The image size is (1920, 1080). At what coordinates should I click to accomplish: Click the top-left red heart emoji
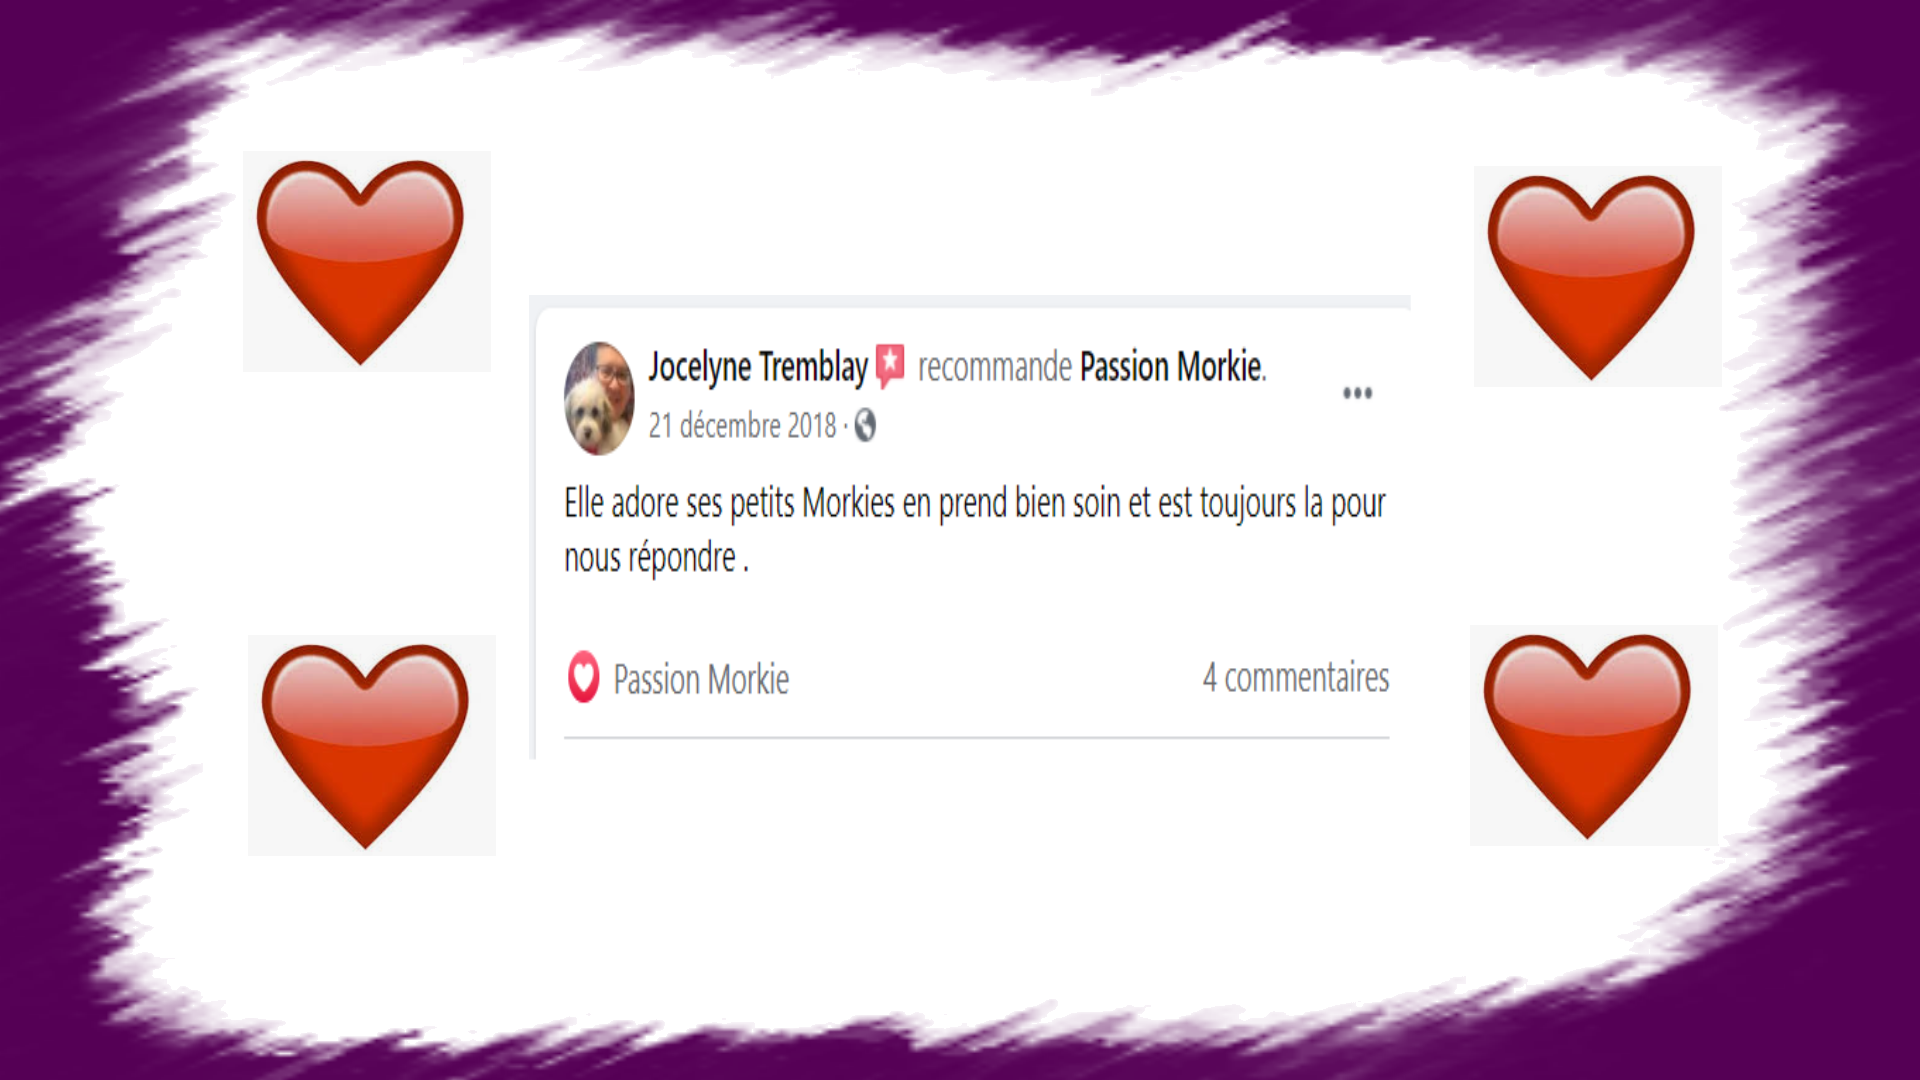[x=361, y=262]
